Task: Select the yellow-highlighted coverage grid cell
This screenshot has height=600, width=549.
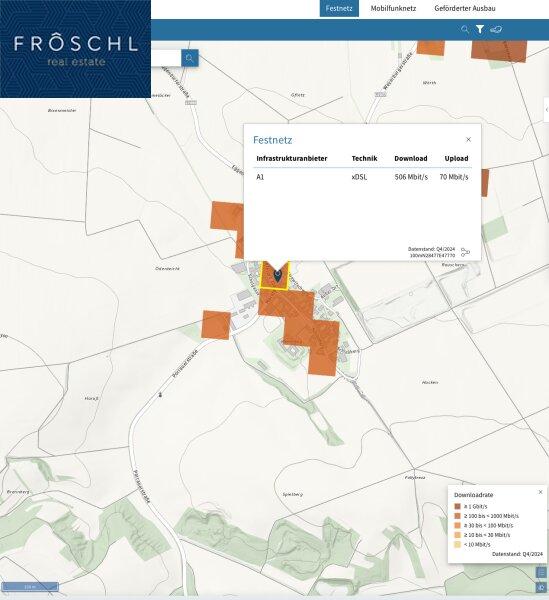Action: (274, 275)
